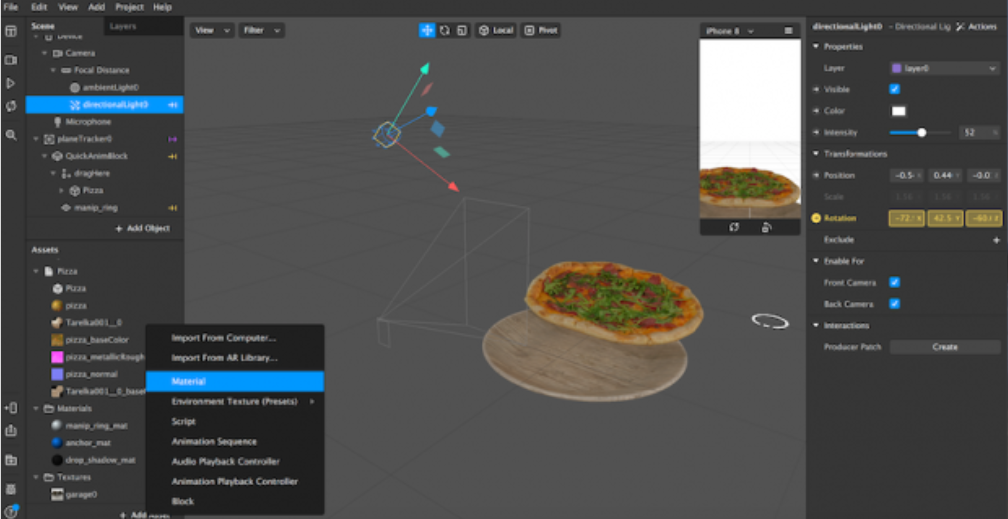Toggle Pivot mode
The width and height of the screenshot is (1008, 519).
[541, 30]
